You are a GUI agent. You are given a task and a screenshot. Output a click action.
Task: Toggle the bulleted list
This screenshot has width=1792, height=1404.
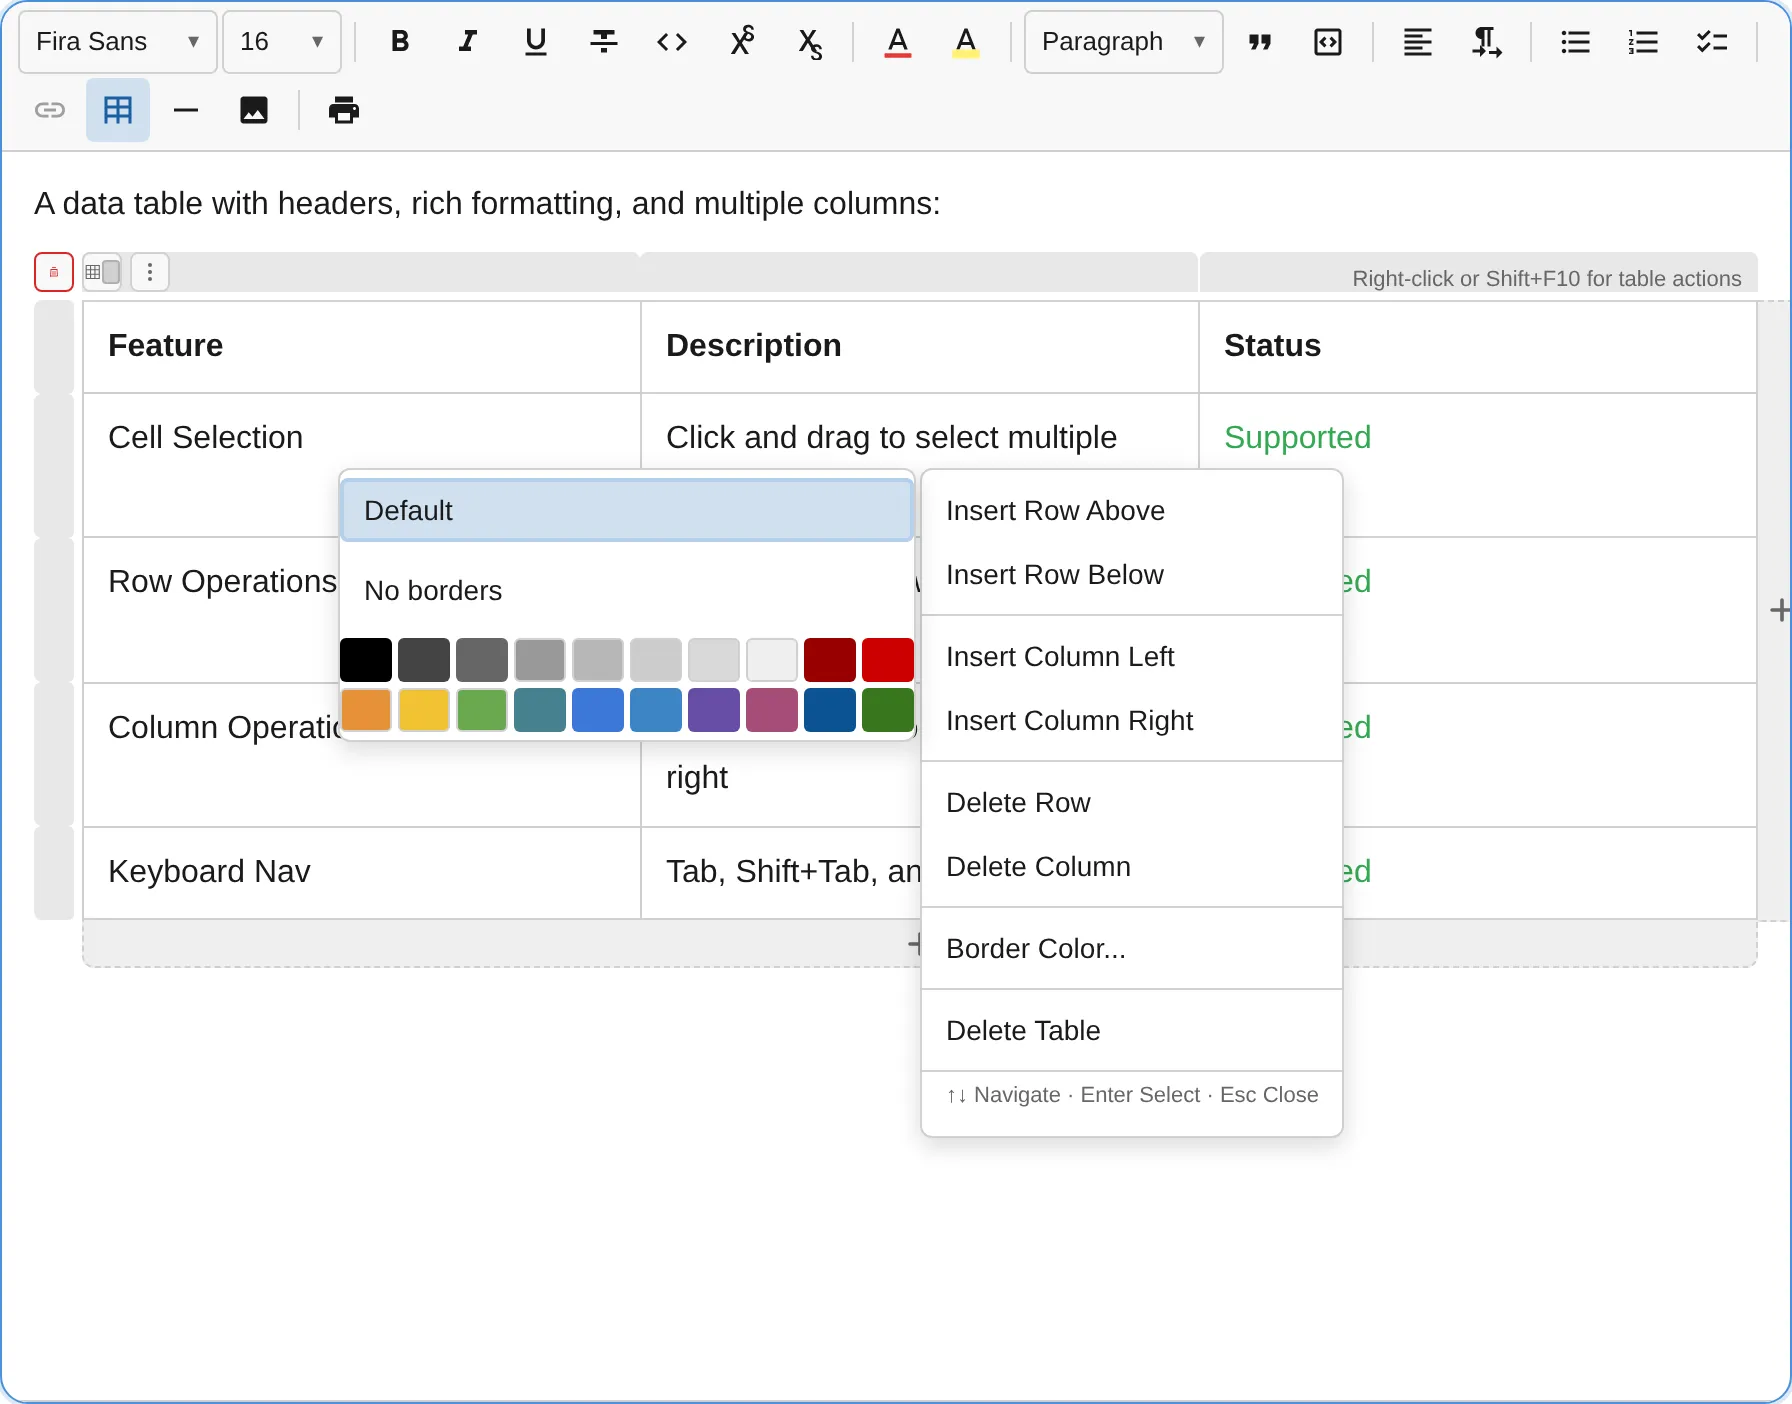click(1574, 42)
